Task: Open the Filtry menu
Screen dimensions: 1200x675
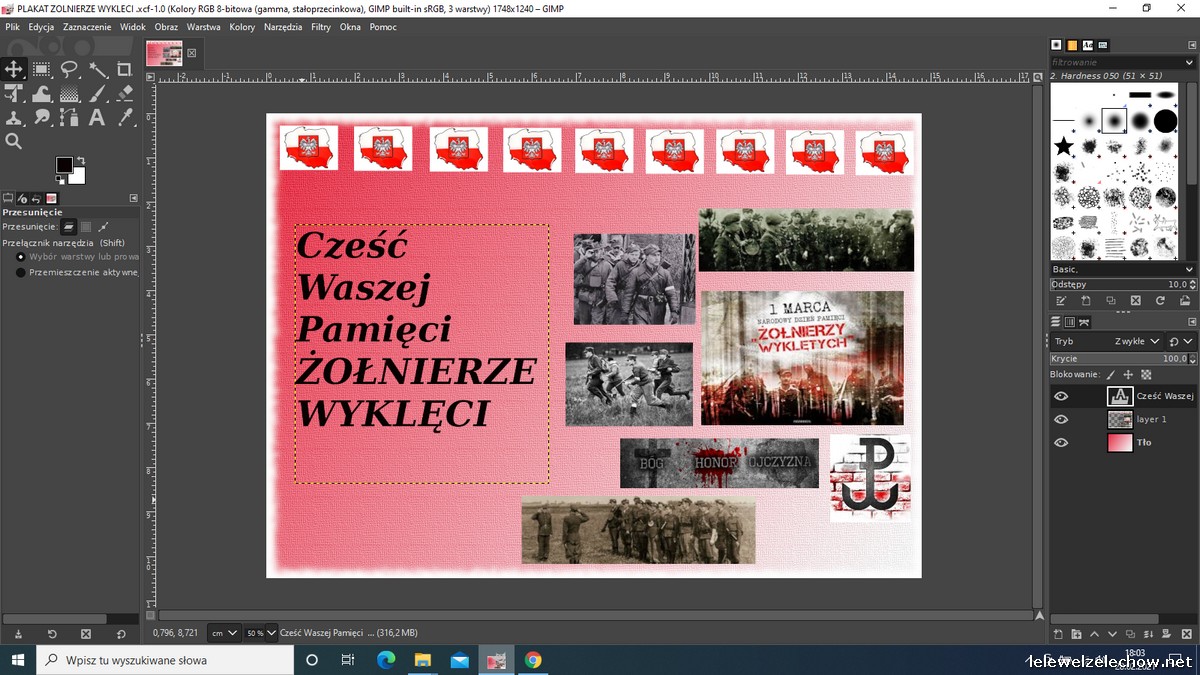Action: point(320,27)
